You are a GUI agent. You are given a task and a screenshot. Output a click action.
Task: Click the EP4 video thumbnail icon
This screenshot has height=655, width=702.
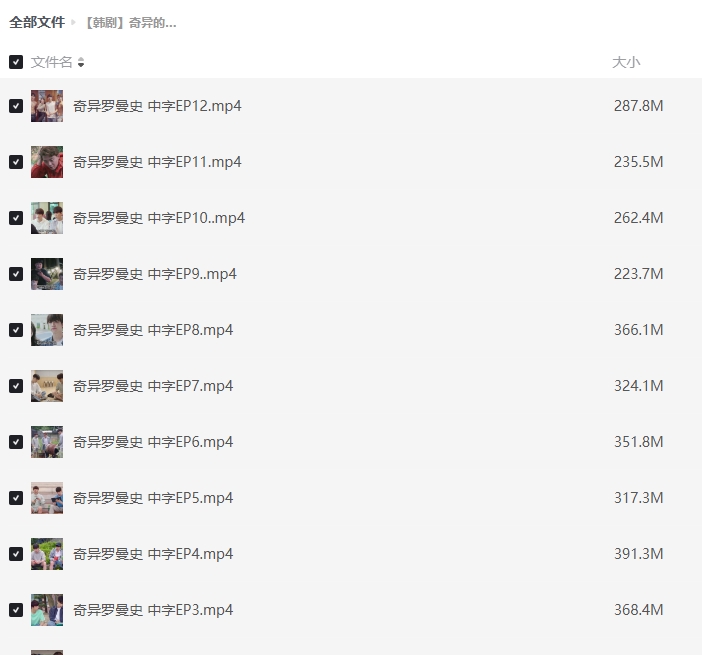coord(47,554)
